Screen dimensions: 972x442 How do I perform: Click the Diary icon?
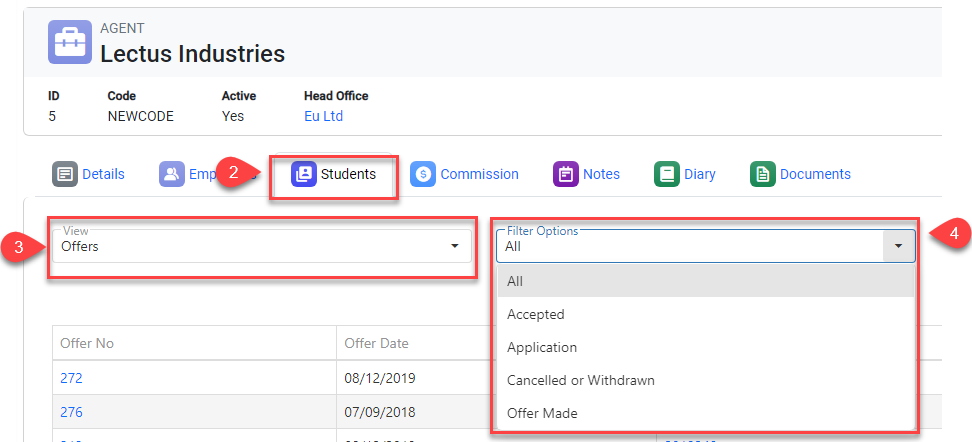[667, 174]
